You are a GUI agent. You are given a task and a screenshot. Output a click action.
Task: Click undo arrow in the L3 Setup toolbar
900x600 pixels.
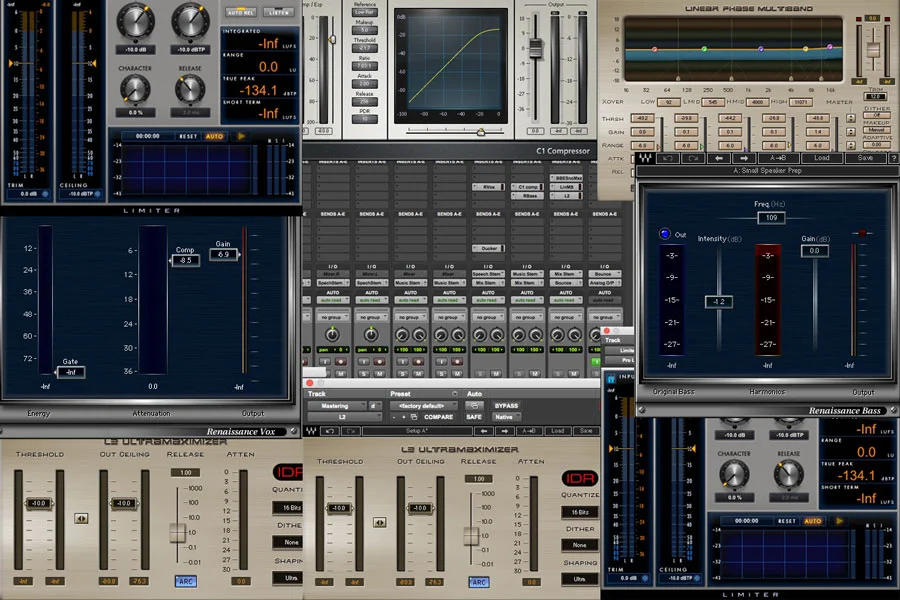329,431
